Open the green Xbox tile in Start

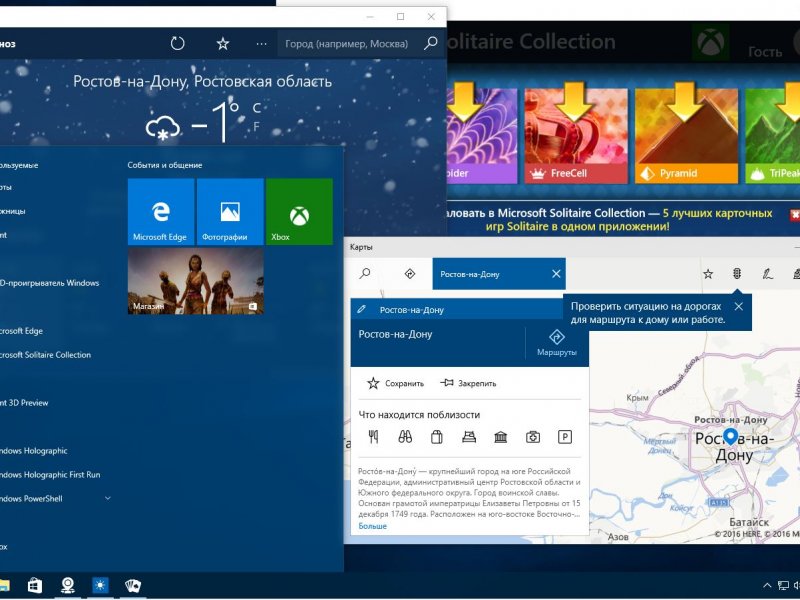click(299, 212)
